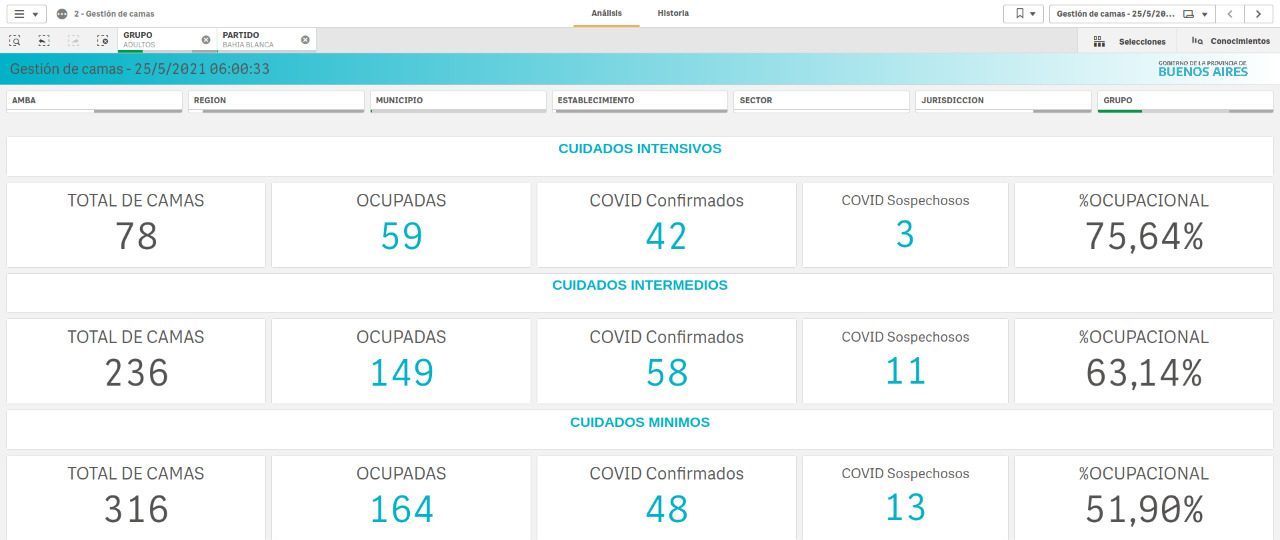Open the Selecciones tool
The image size is (1280, 540).
pos(1130,42)
